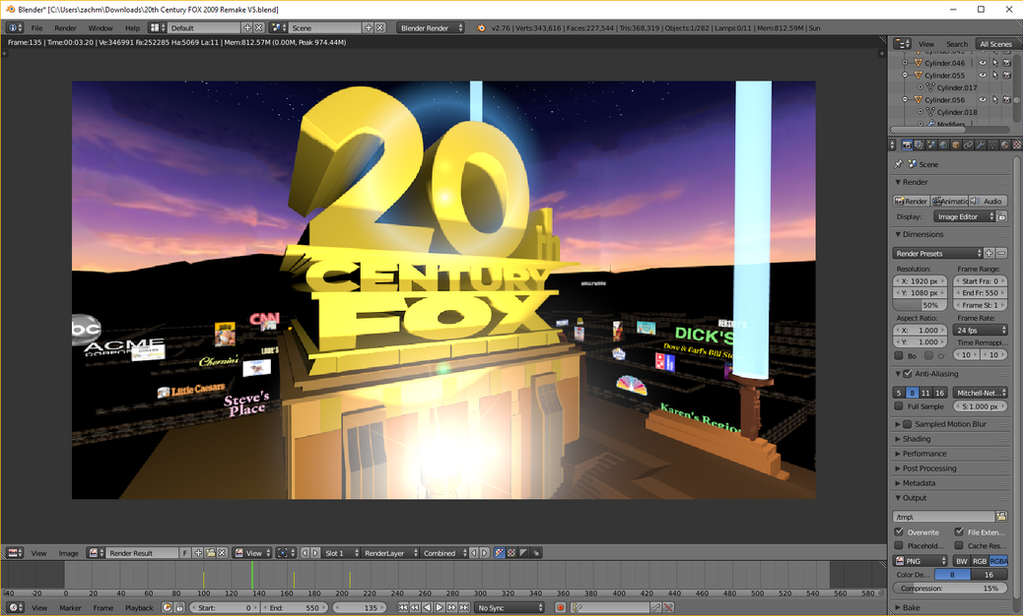This screenshot has width=1023, height=616.
Task: Disable the Anti-Aliasing checkbox
Action: [x=907, y=374]
